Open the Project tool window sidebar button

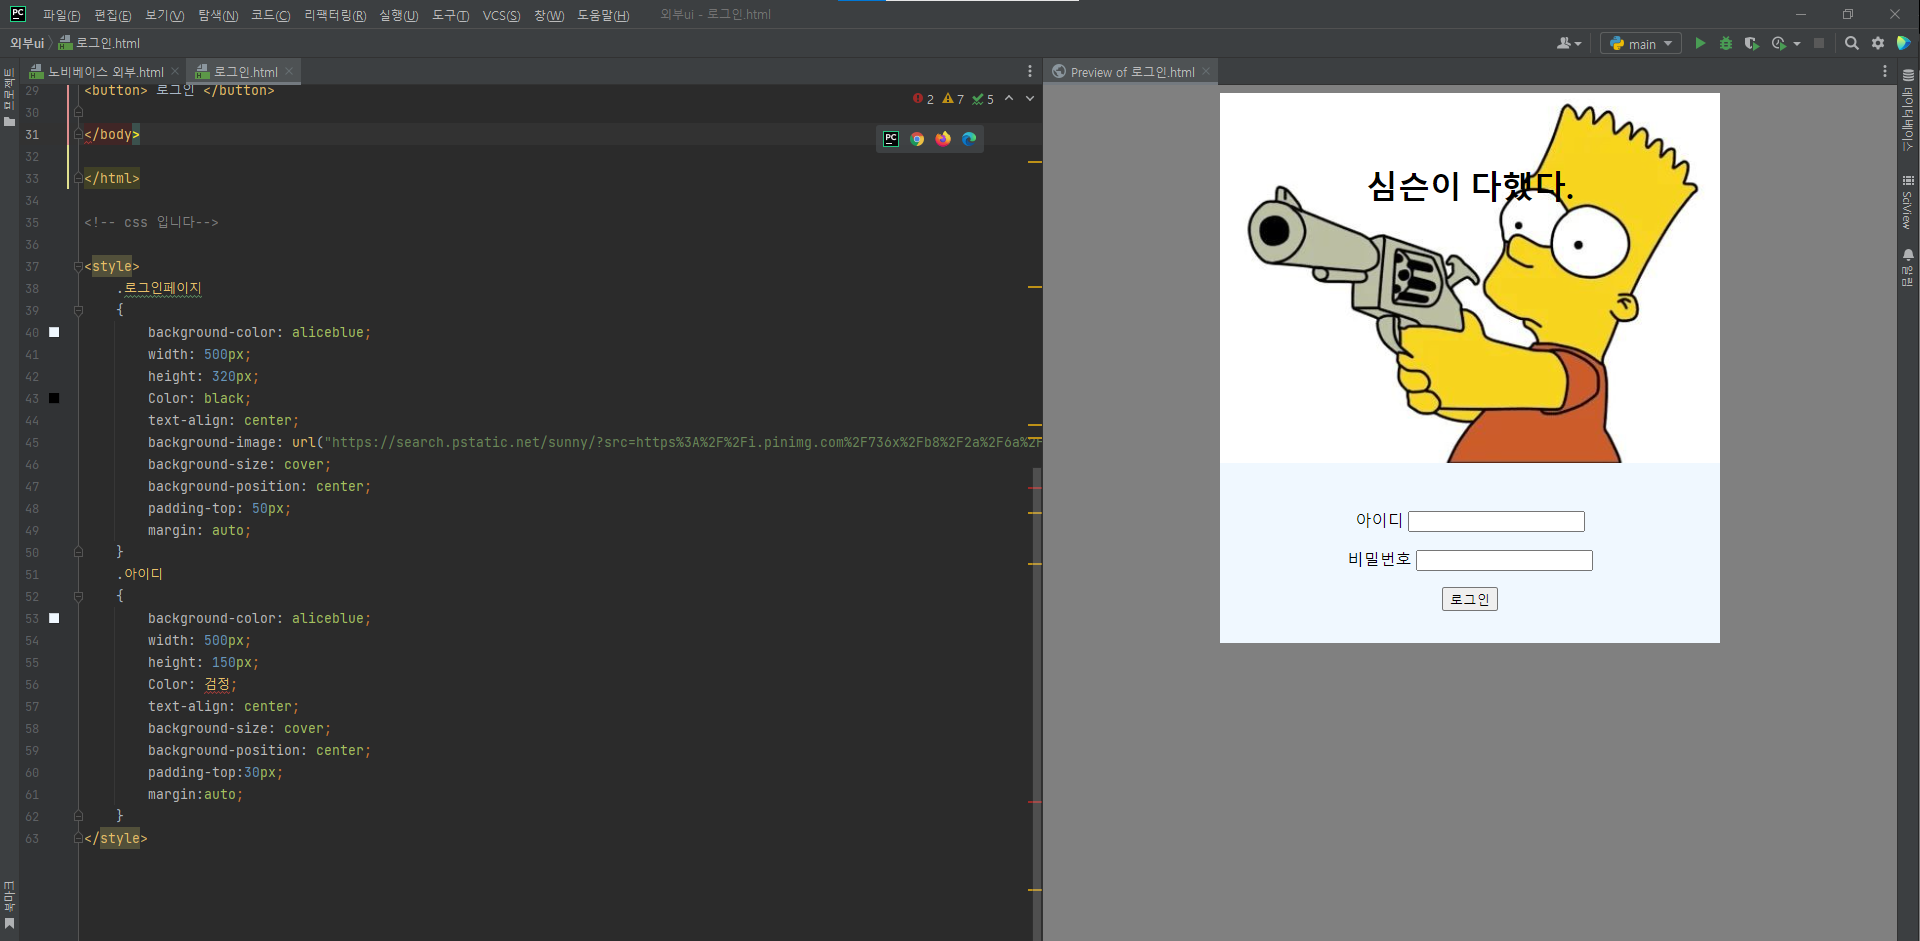pyautogui.click(x=9, y=97)
